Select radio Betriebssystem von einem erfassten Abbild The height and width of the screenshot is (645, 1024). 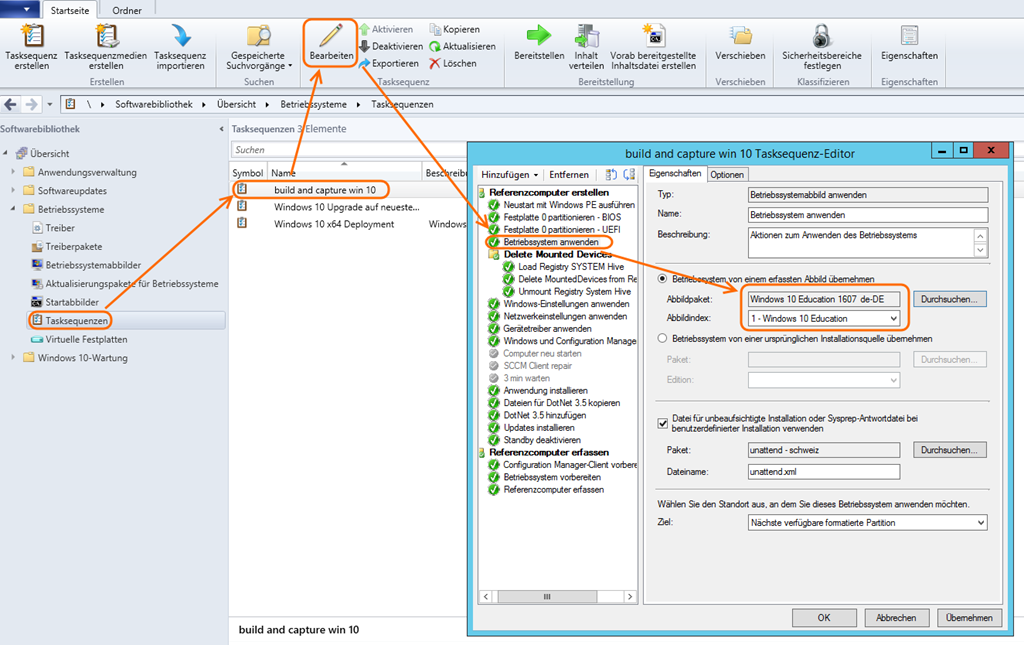pyautogui.click(x=662, y=278)
